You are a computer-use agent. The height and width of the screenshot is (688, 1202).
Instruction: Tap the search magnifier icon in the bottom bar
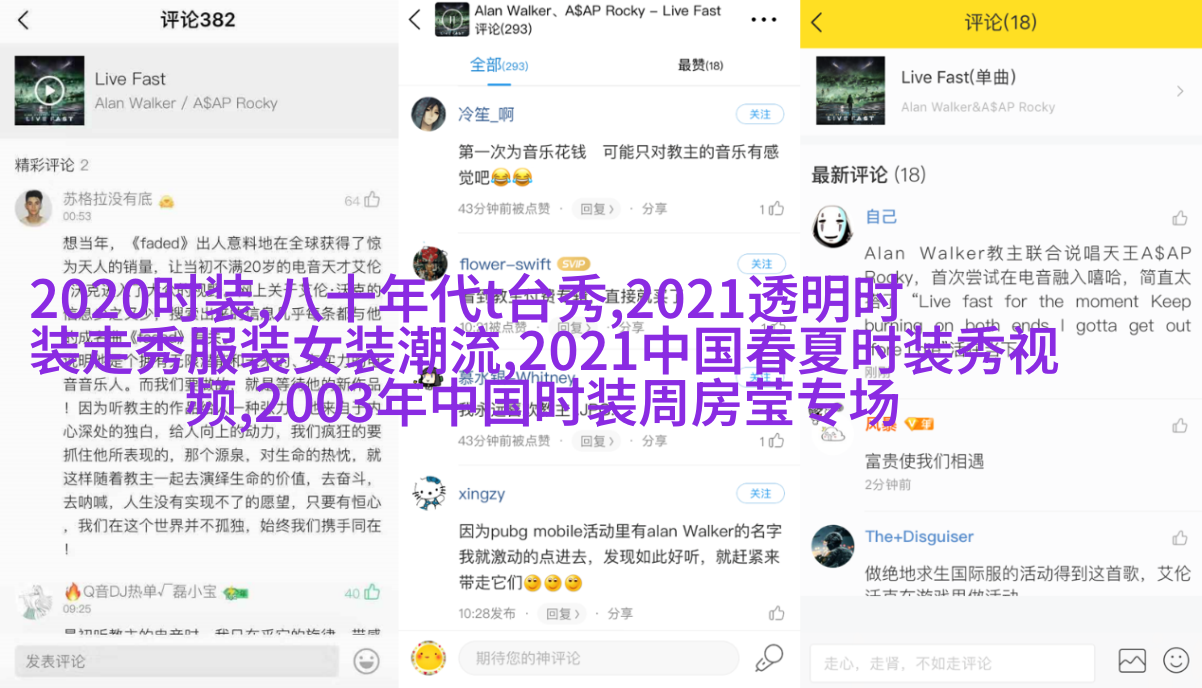pyautogui.click(x=769, y=658)
